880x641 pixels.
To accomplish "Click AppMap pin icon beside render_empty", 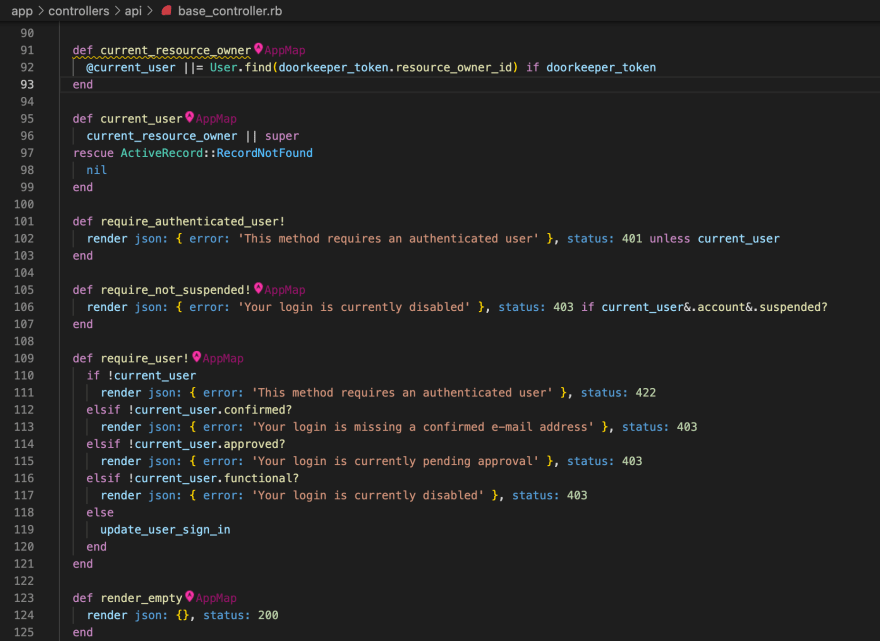I will [190, 597].
